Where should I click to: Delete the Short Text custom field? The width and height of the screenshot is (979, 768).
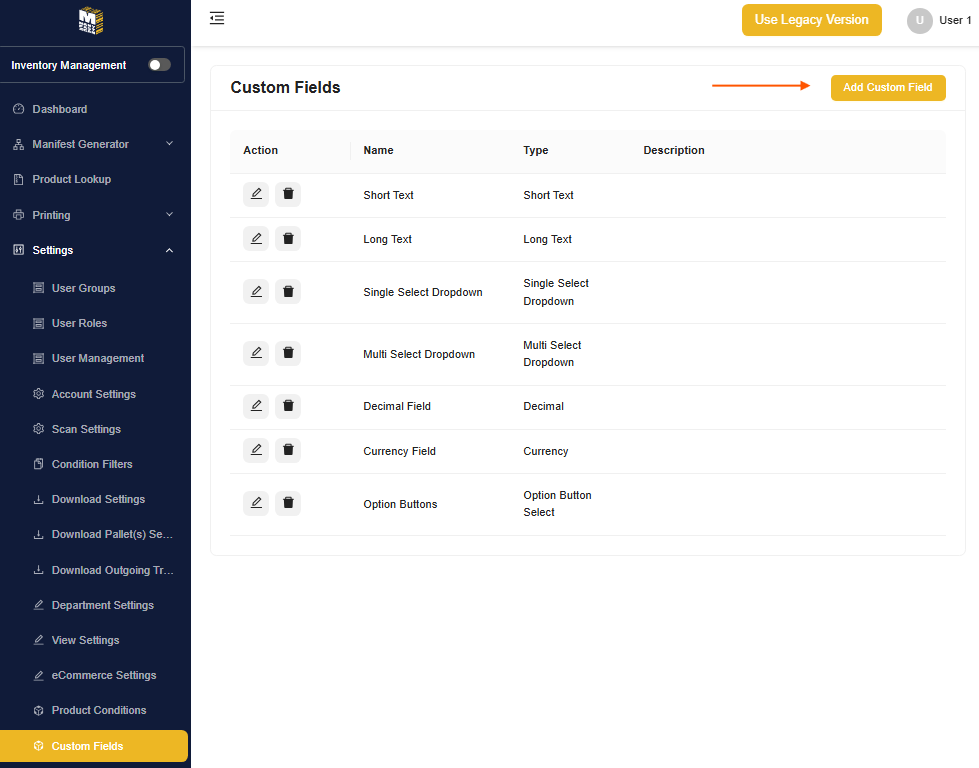click(288, 194)
